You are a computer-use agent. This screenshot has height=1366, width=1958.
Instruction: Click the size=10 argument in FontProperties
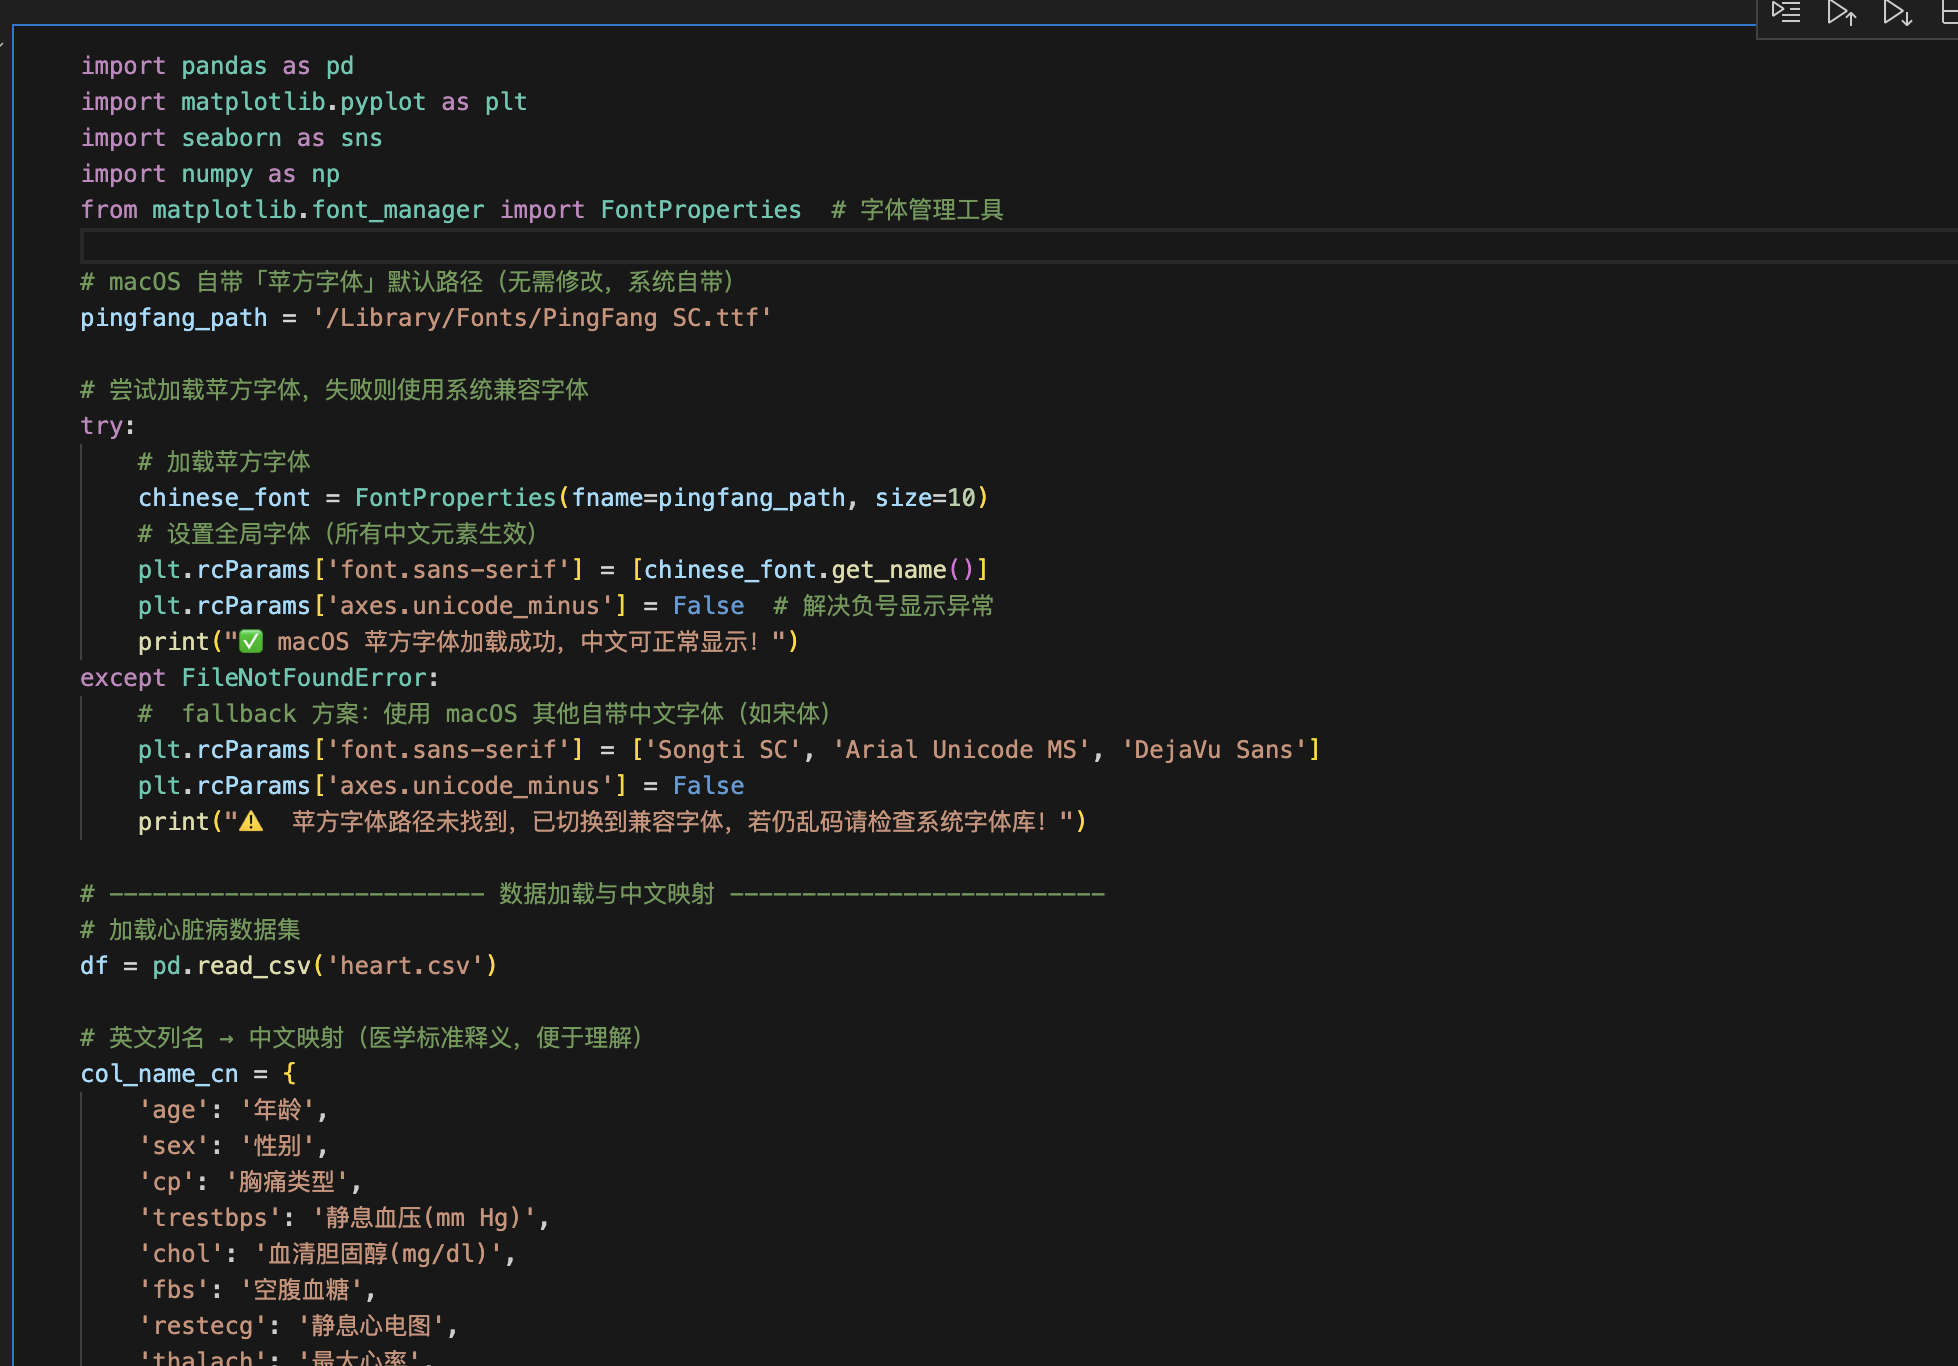[x=925, y=498]
